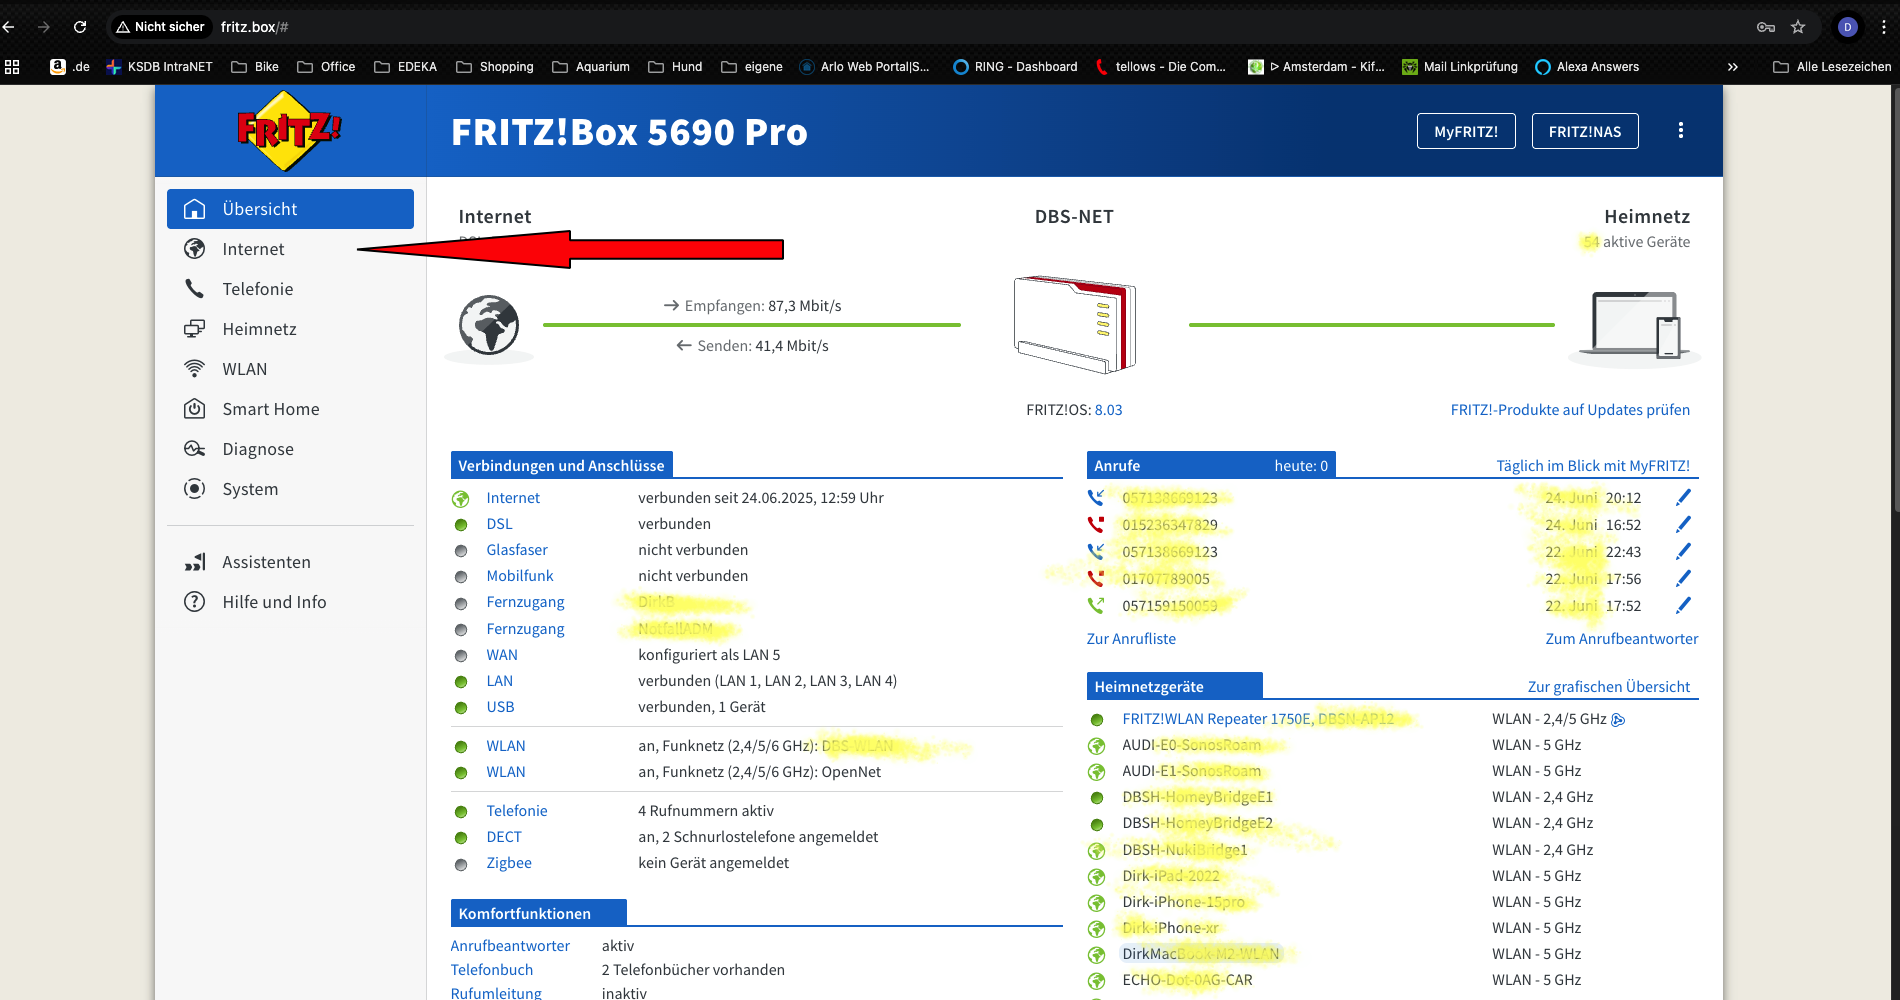
Task: Open the KSDB IntraNET bookmark
Action: 160,67
